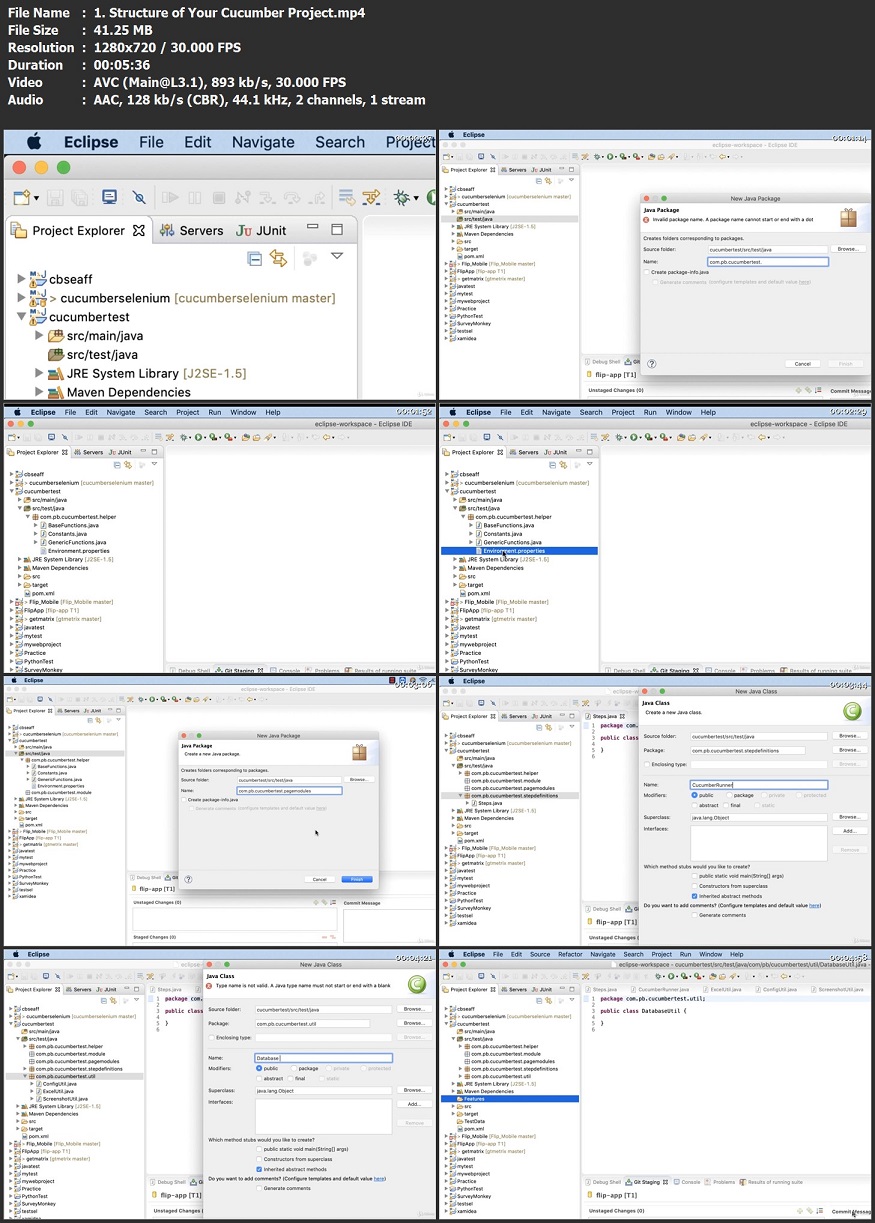Click help question mark in the pagemodules package dialog
This screenshot has height=1223, width=875.
188,879
